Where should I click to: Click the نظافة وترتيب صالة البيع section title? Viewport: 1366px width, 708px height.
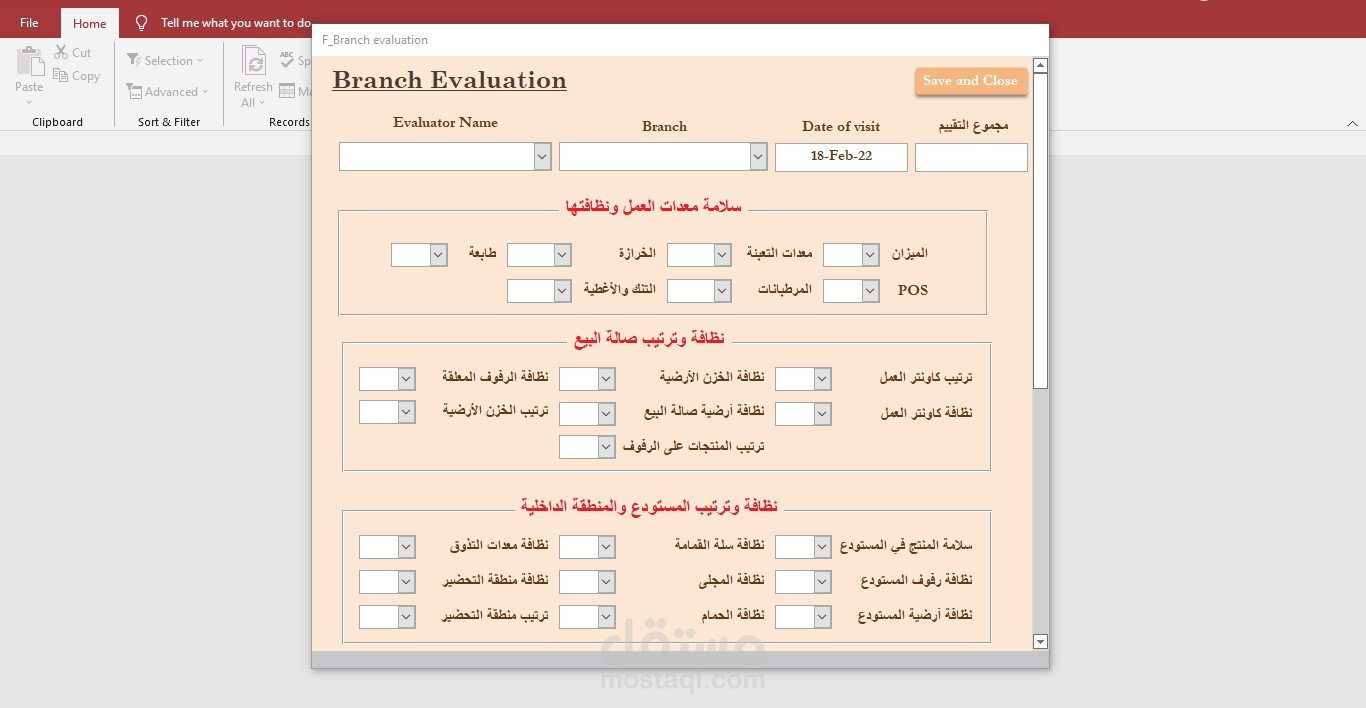tap(650, 338)
